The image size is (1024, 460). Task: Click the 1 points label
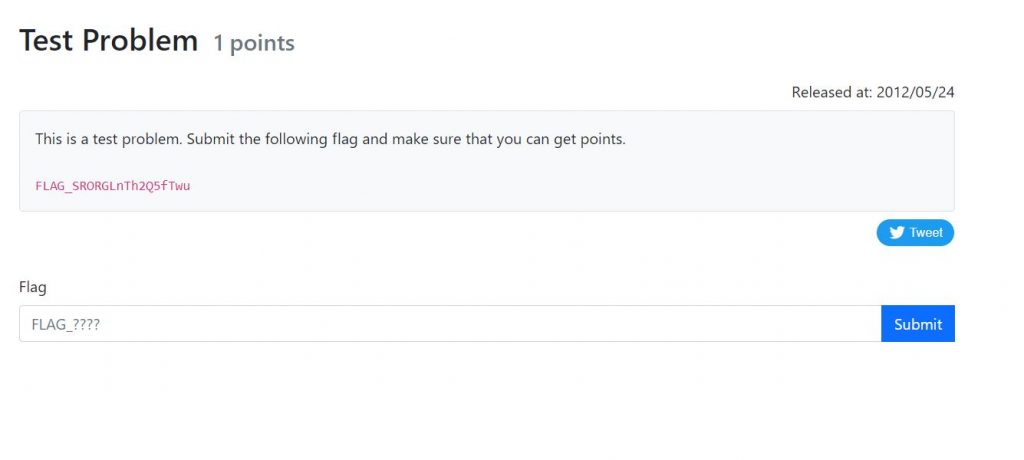pyautogui.click(x=254, y=43)
